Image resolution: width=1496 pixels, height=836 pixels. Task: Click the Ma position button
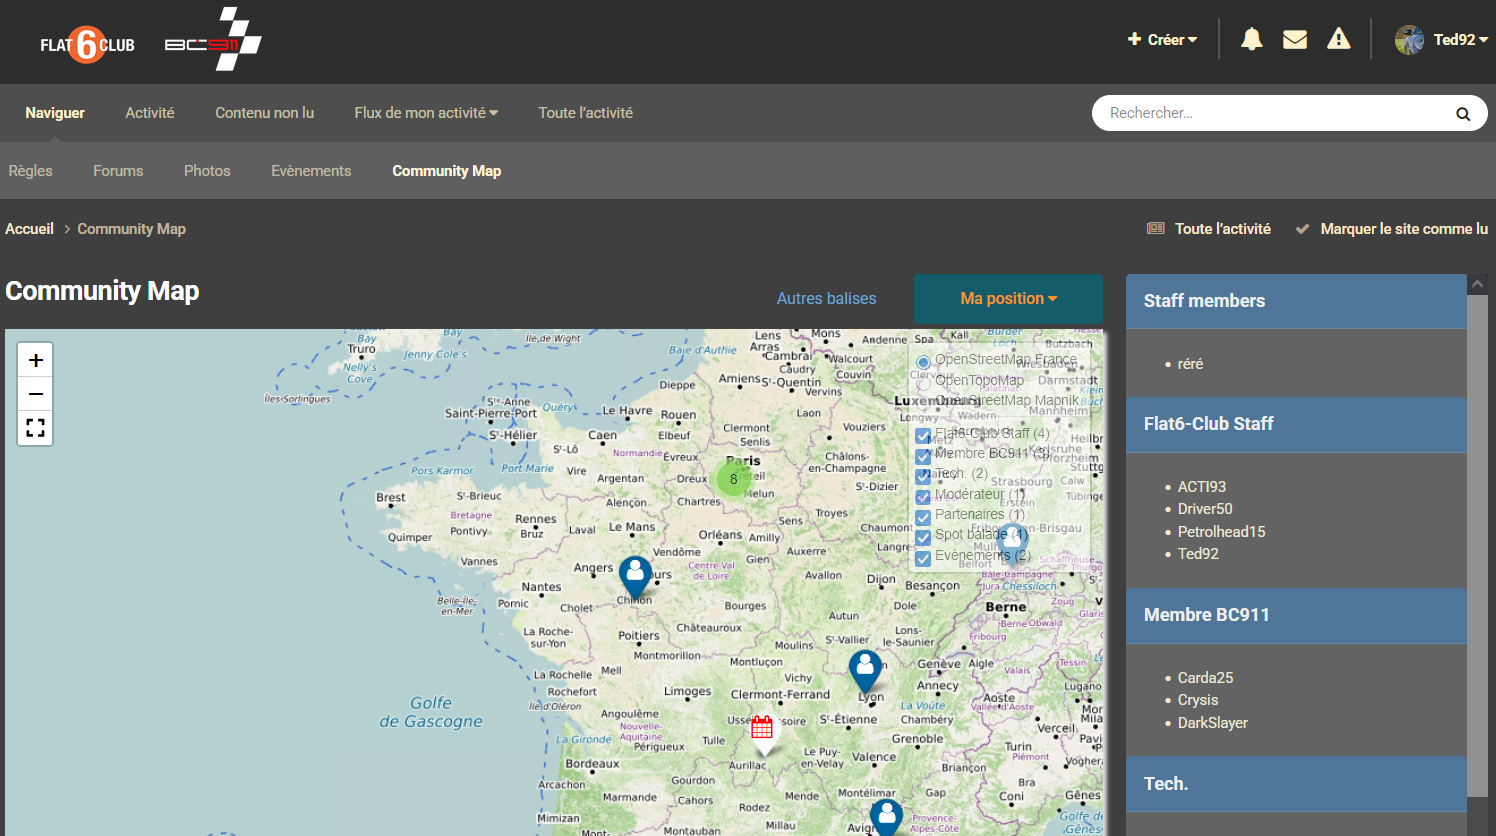point(1008,298)
